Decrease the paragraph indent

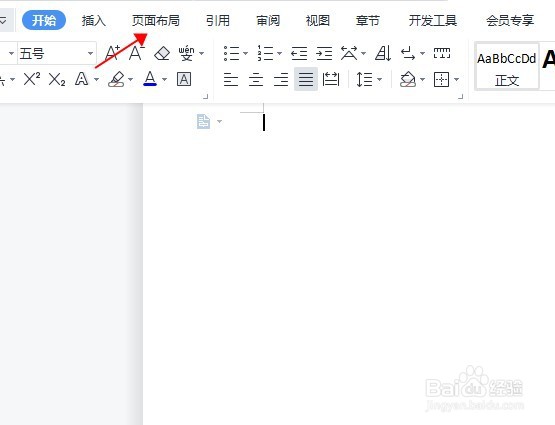pos(299,53)
